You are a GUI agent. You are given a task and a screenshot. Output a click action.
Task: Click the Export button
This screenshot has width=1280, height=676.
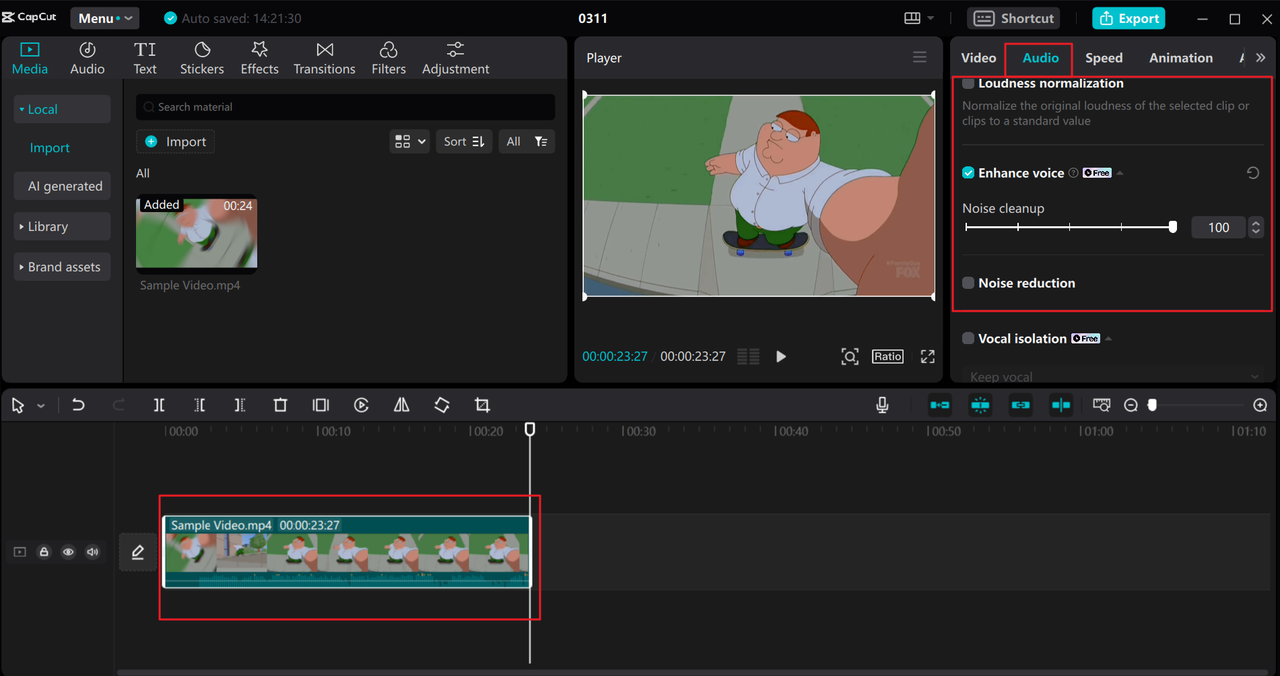(1128, 18)
